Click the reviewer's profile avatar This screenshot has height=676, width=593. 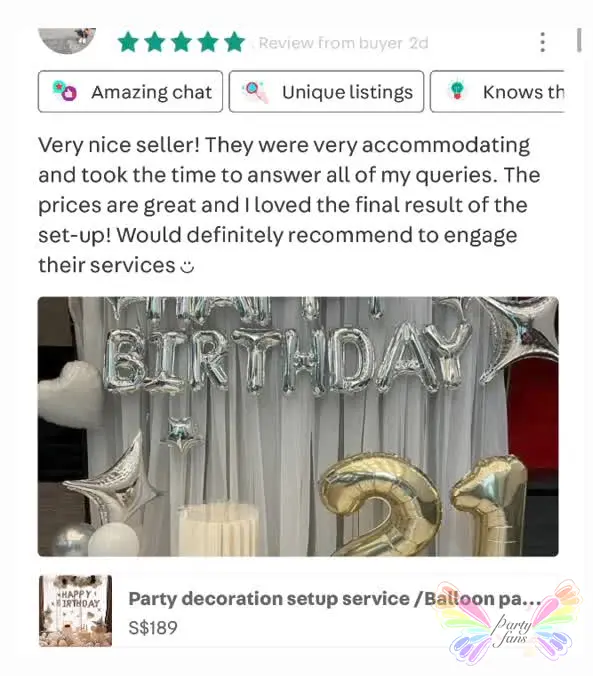pos(67,41)
